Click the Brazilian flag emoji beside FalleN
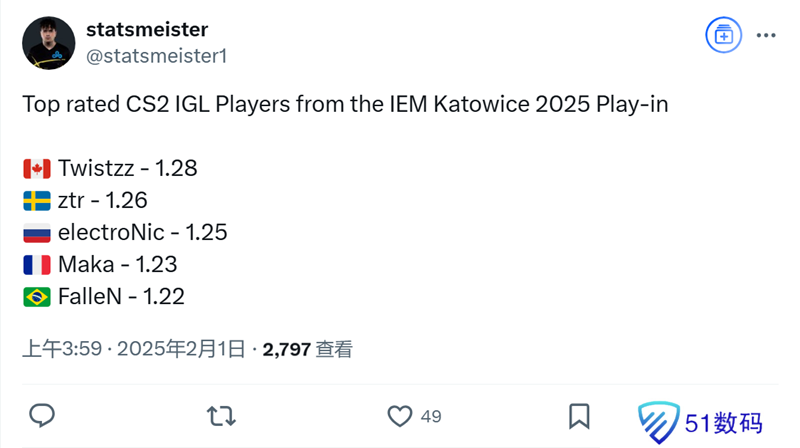Screen dimensions: 800x448 [37, 297]
